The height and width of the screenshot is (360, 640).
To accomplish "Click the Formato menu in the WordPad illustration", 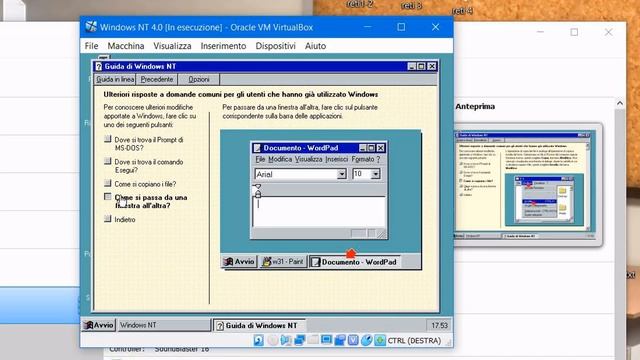I will 363,159.
